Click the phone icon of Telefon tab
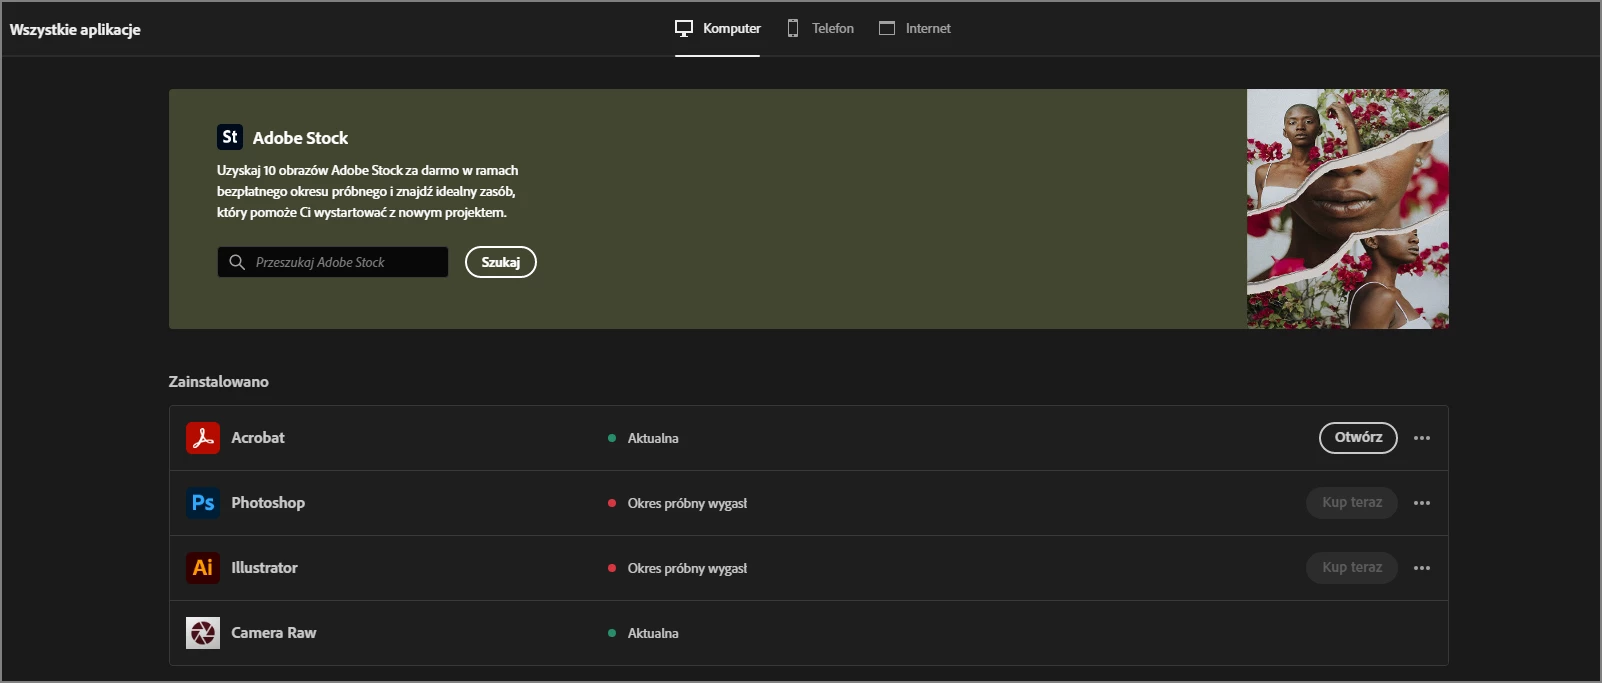1602x683 pixels. (793, 28)
